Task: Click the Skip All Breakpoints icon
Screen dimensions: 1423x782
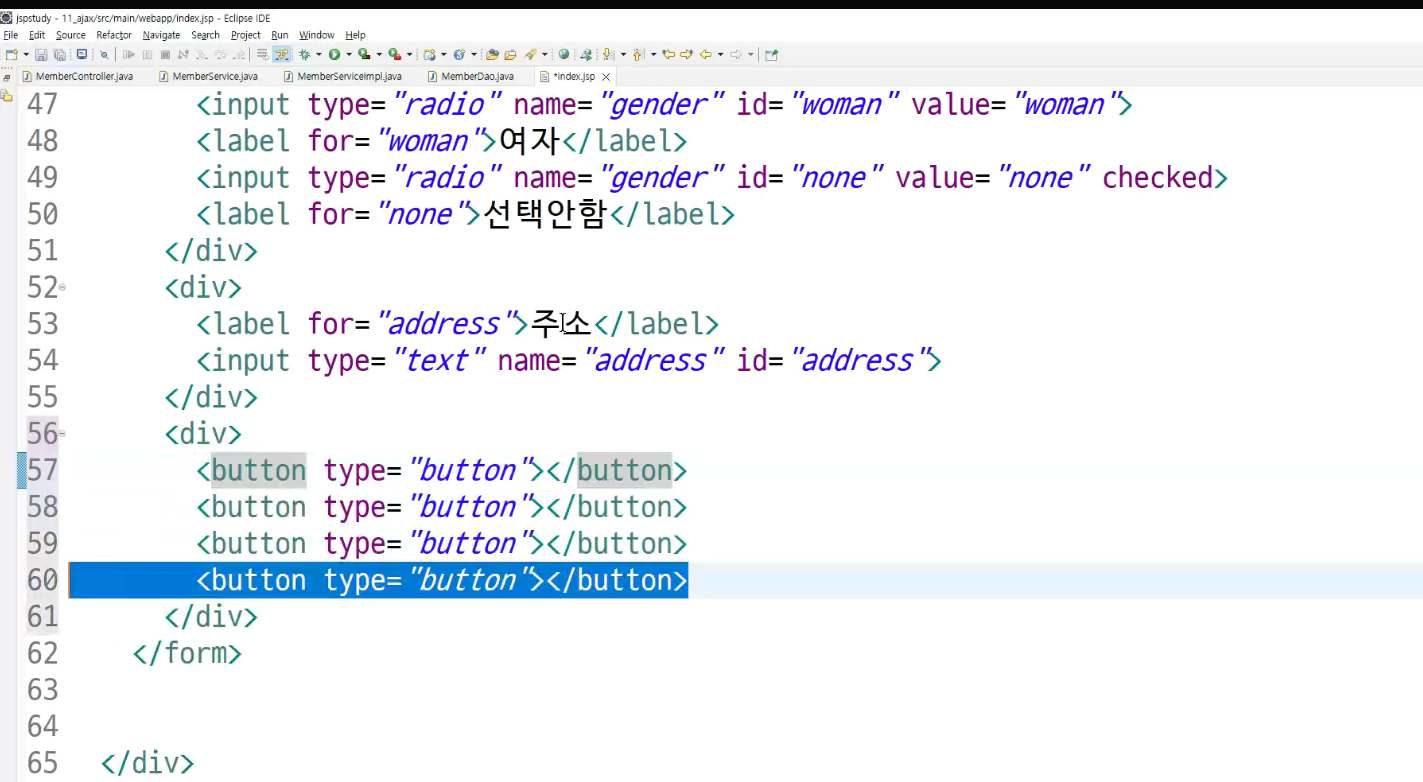Action: click(104, 54)
